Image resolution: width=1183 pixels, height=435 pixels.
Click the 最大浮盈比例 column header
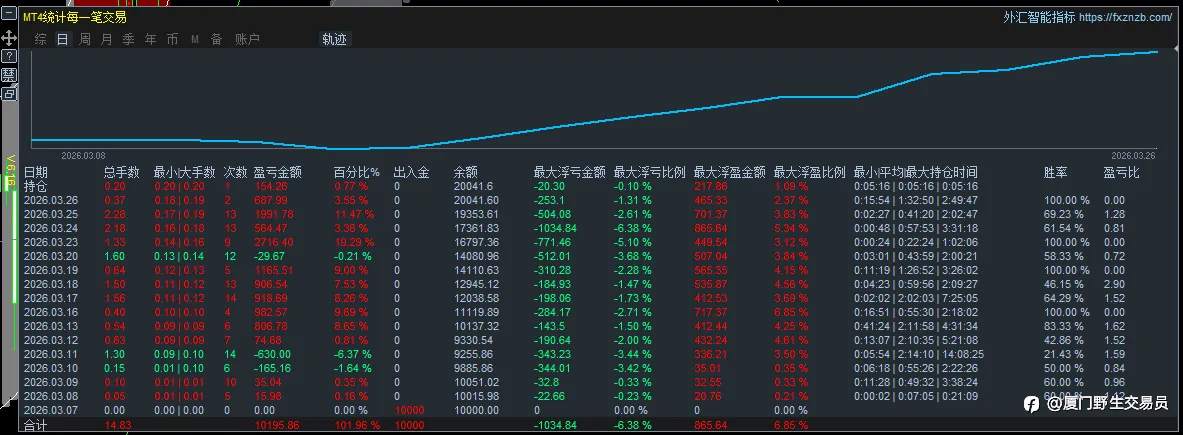(810, 173)
